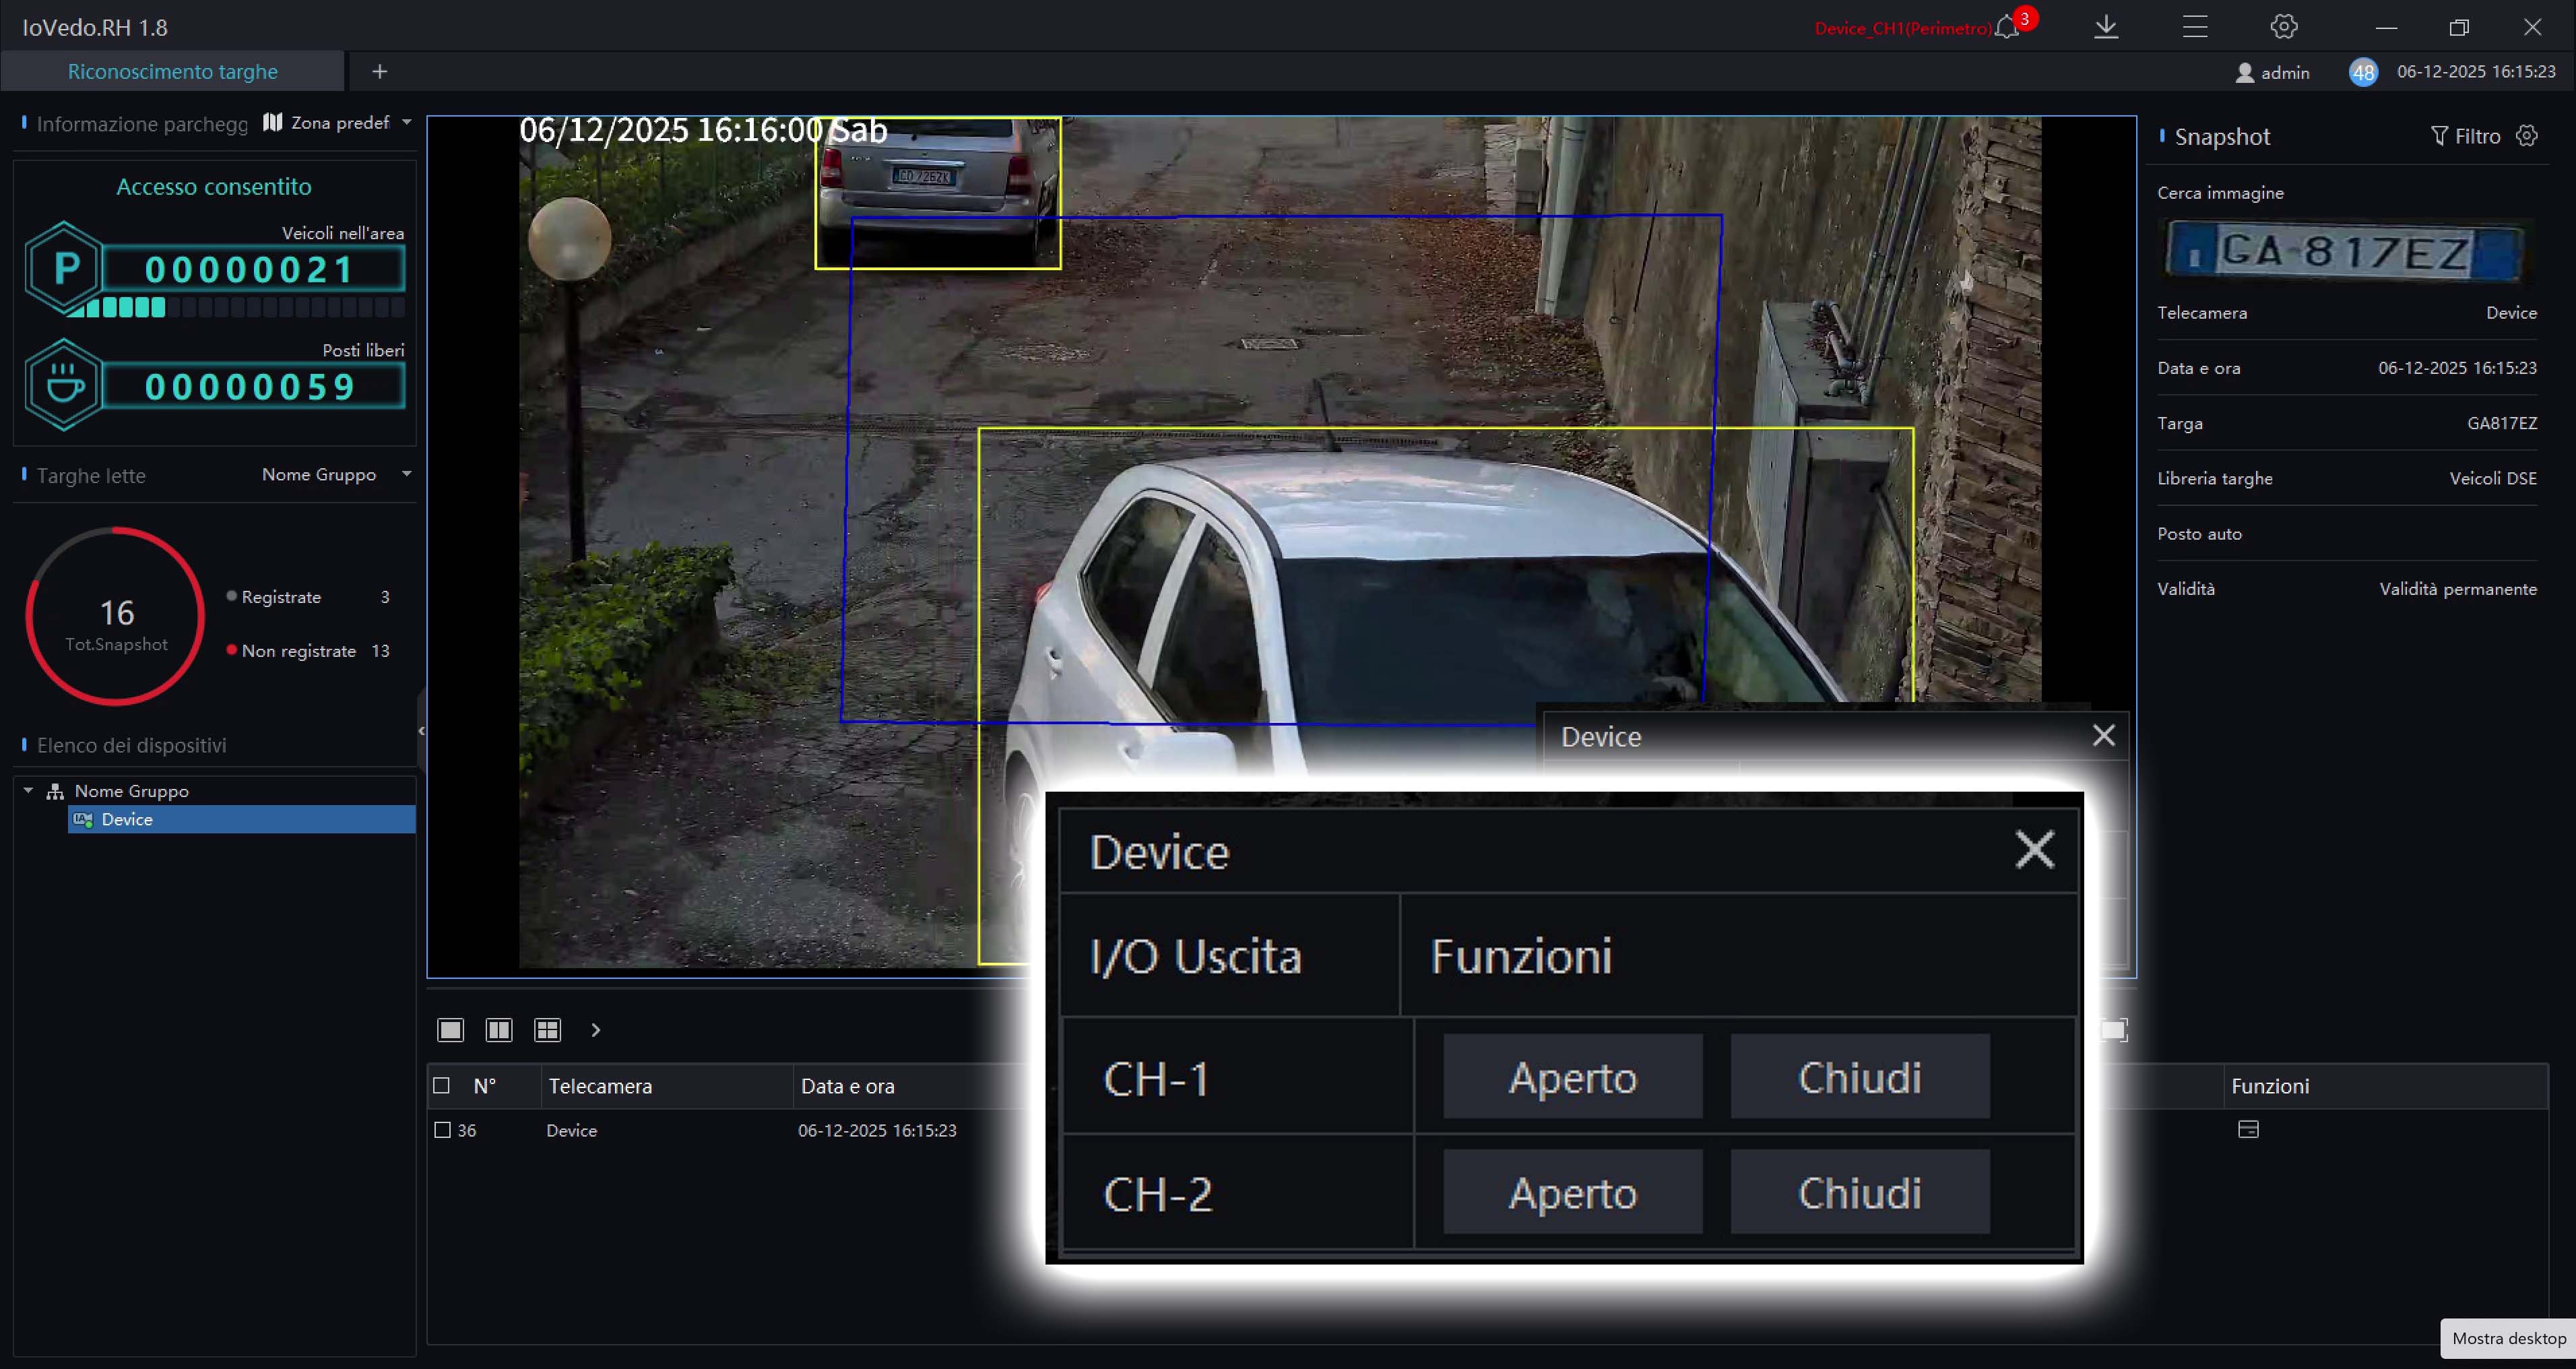
Task: Switch to two-pane split layout icon
Action: [x=499, y=1030]
